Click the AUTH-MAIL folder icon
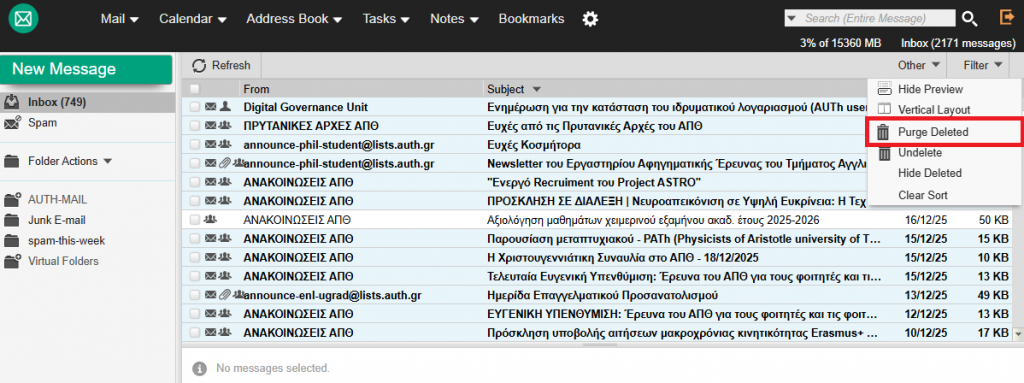Viewport: 1024px width, 383px height. pyautogui.click(x=11, y=200)
